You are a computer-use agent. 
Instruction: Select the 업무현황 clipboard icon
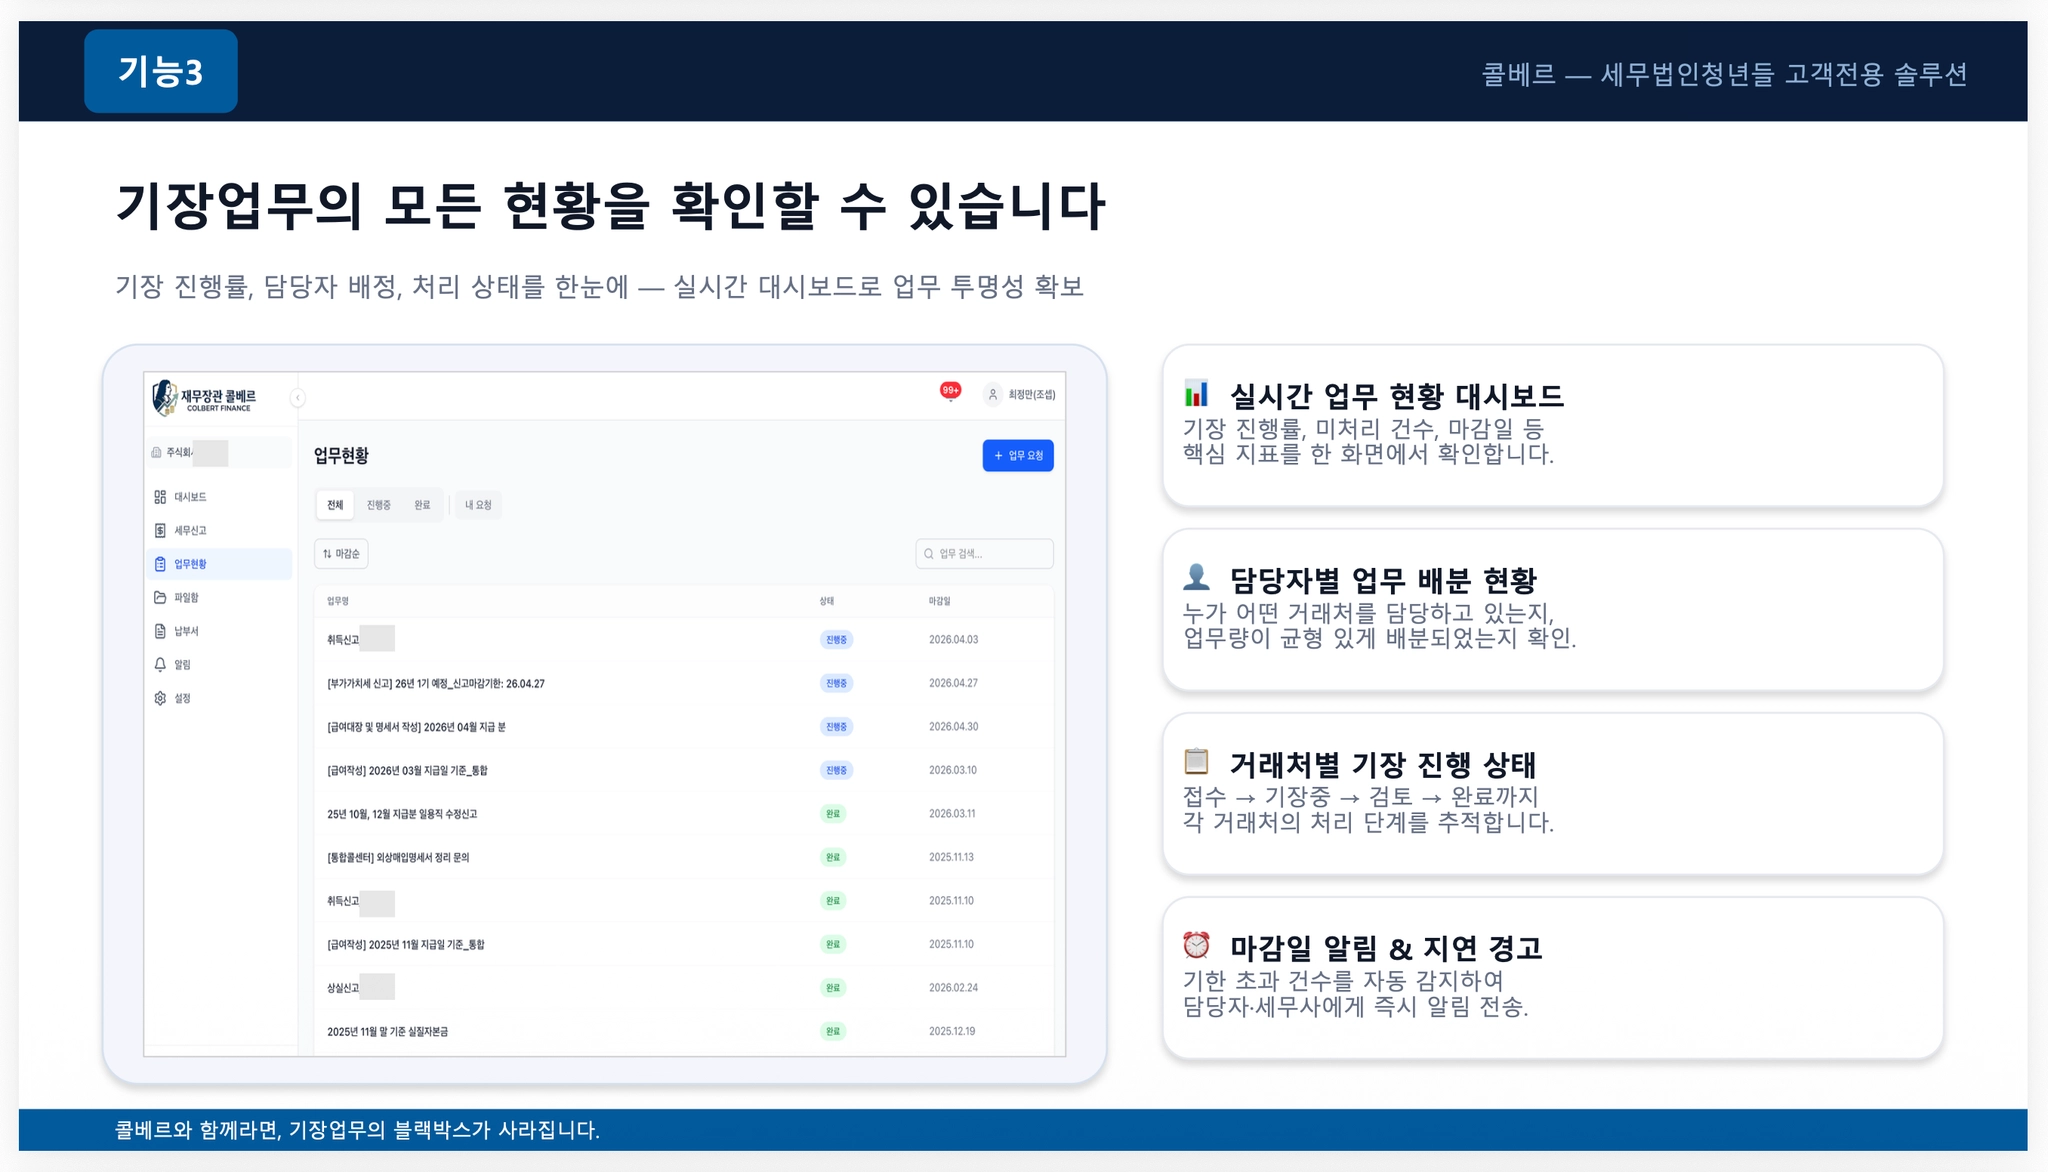(x=160, y=564)
